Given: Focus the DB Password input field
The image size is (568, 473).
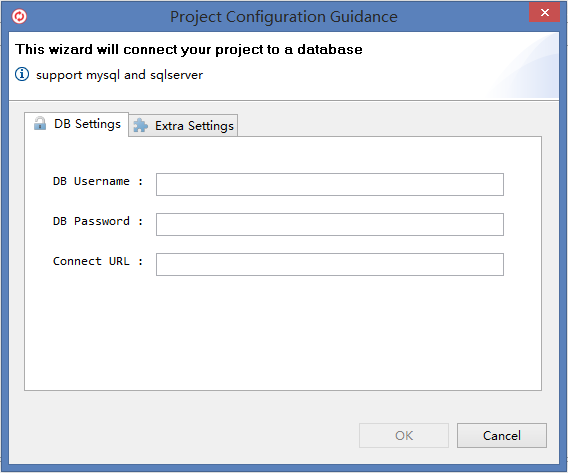Looking at the screenshot, I should [x=330, y=225].
